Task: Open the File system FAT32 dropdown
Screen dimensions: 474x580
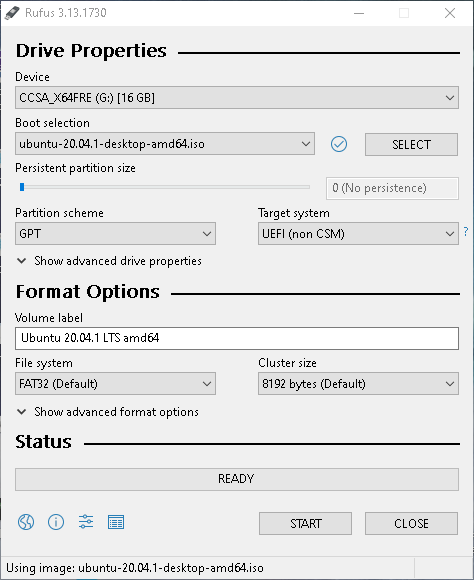Action: tap(115, 384)
